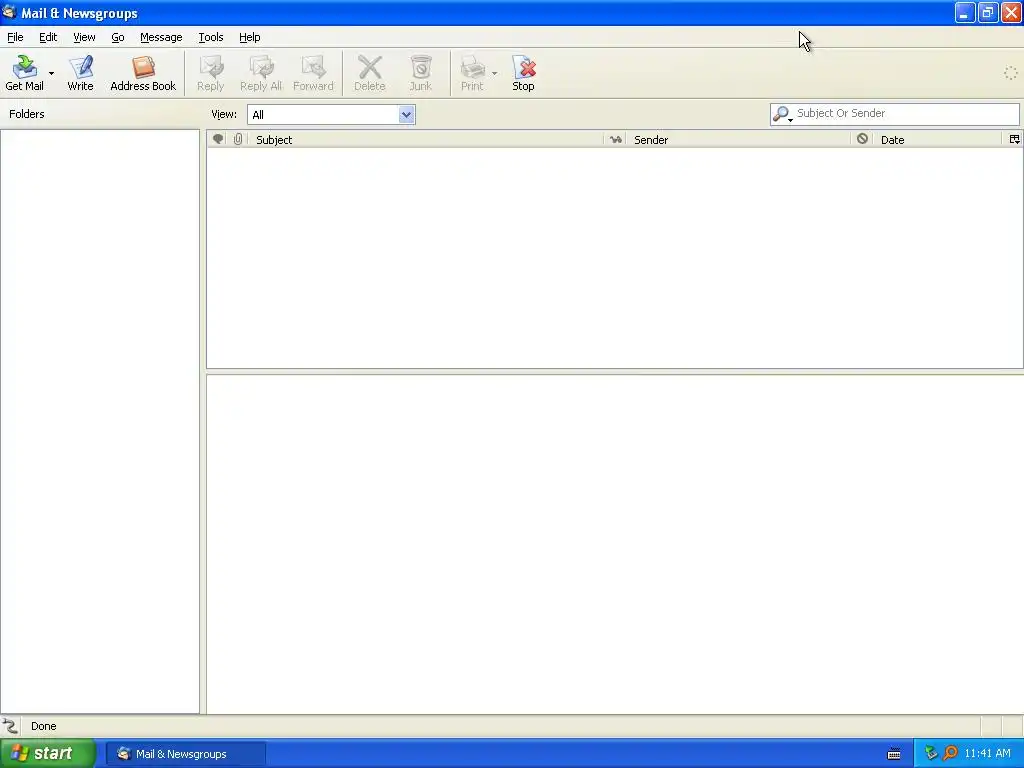Viewport: 1024px width, 768px height.
Task: Sort messages by Sender column
Action: [738, 139]
